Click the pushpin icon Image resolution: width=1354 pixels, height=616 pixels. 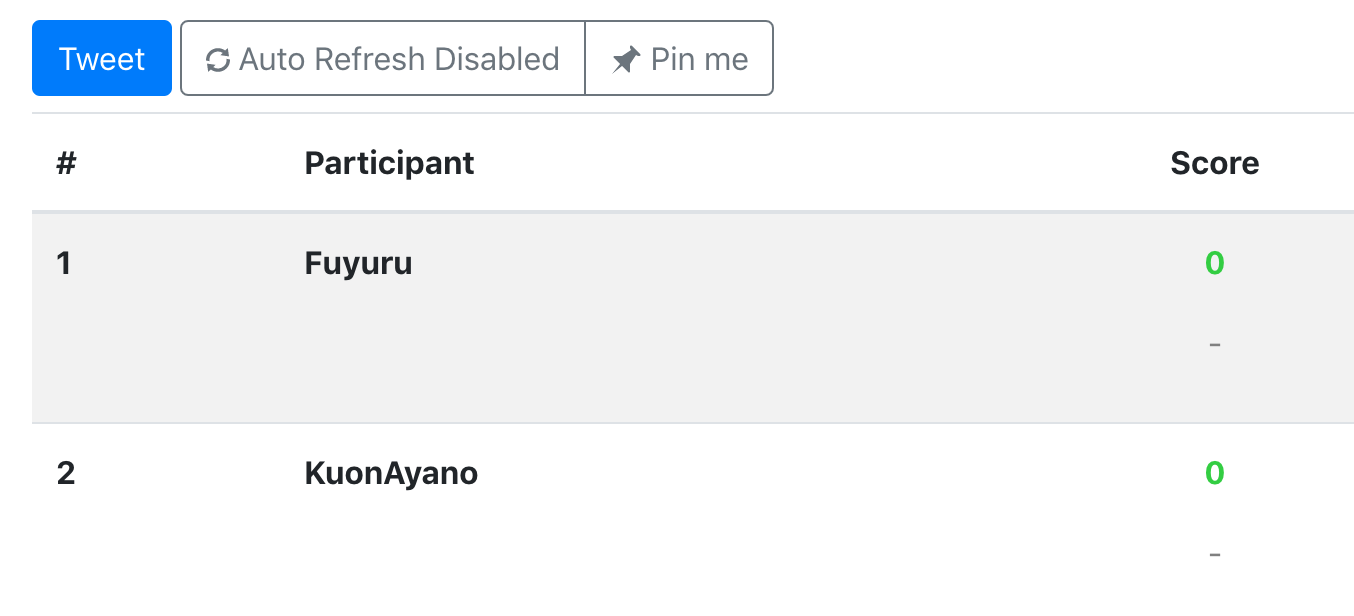point(626,60)
